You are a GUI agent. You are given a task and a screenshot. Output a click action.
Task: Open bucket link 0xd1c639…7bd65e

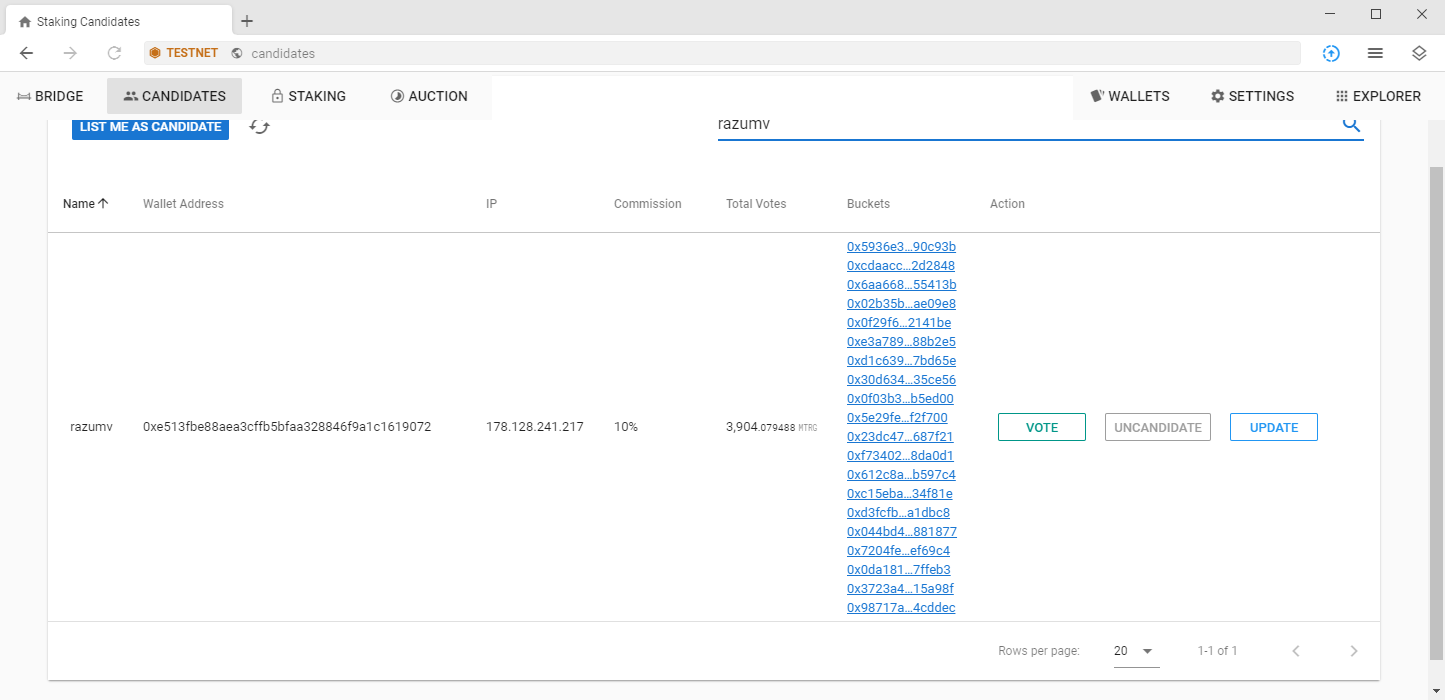coord(901,361)
